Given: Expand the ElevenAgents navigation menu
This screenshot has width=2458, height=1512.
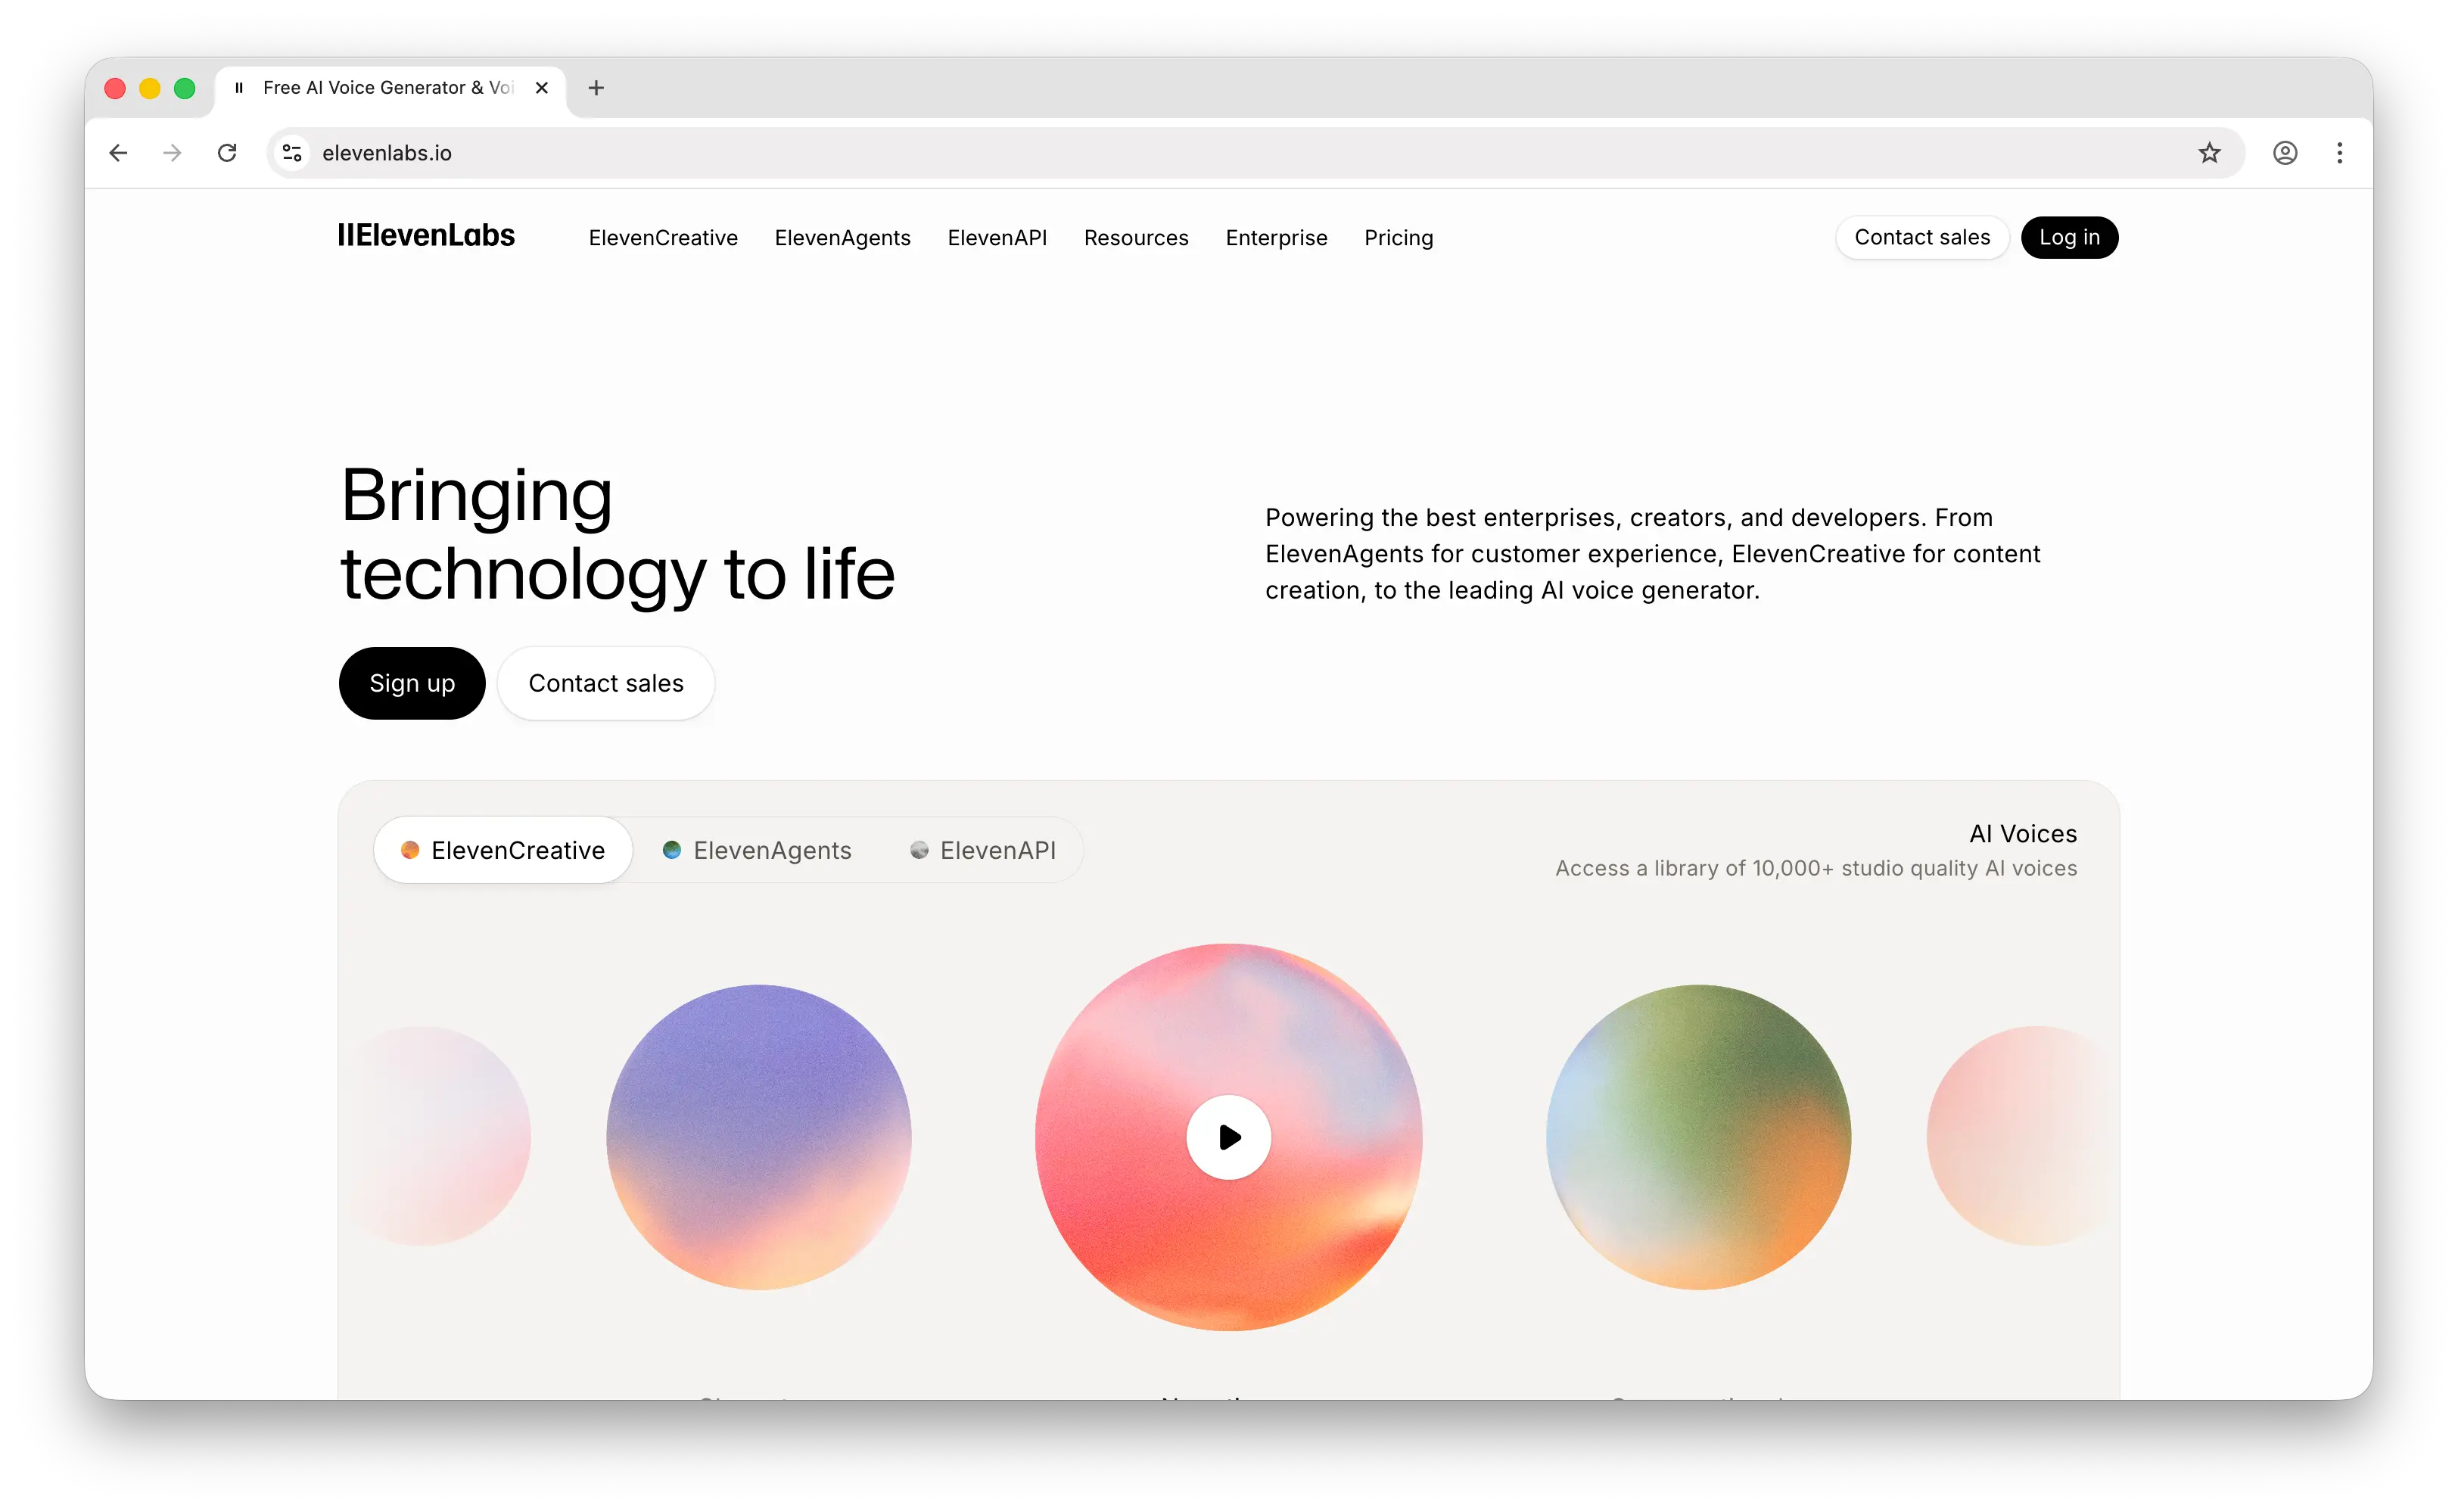Looking at the screenshot, I should click(842, 238).
